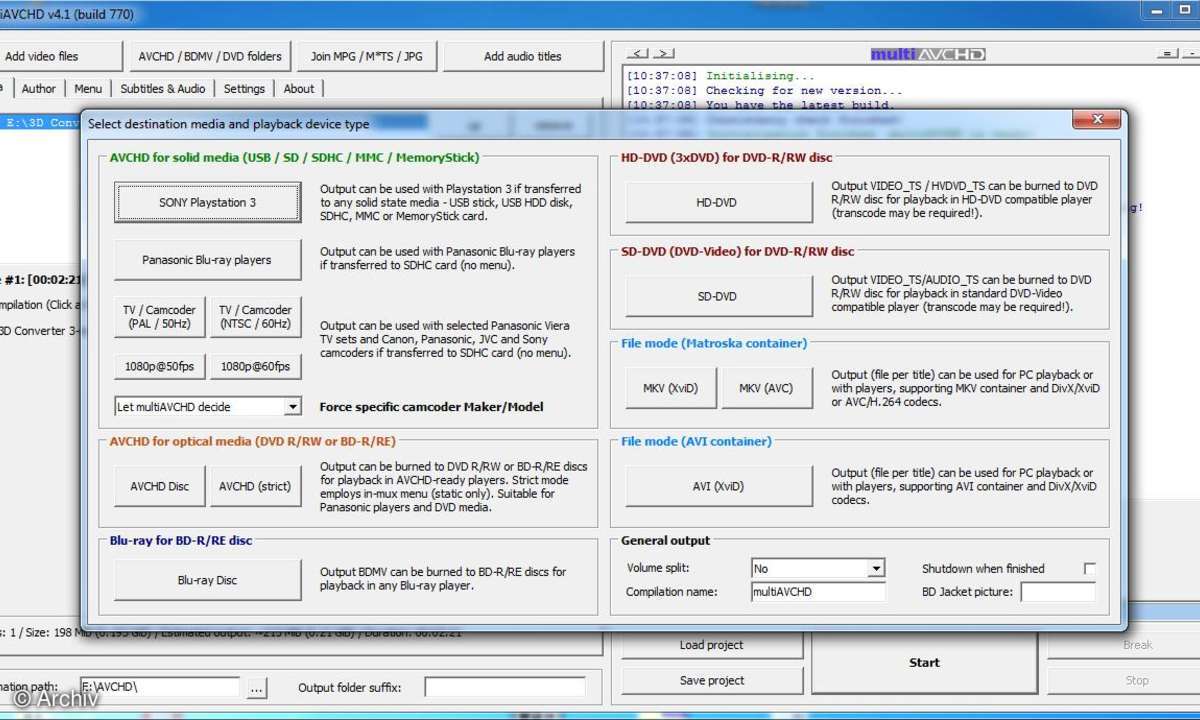
Task: Click Load project button
Action: pos(712,645)
